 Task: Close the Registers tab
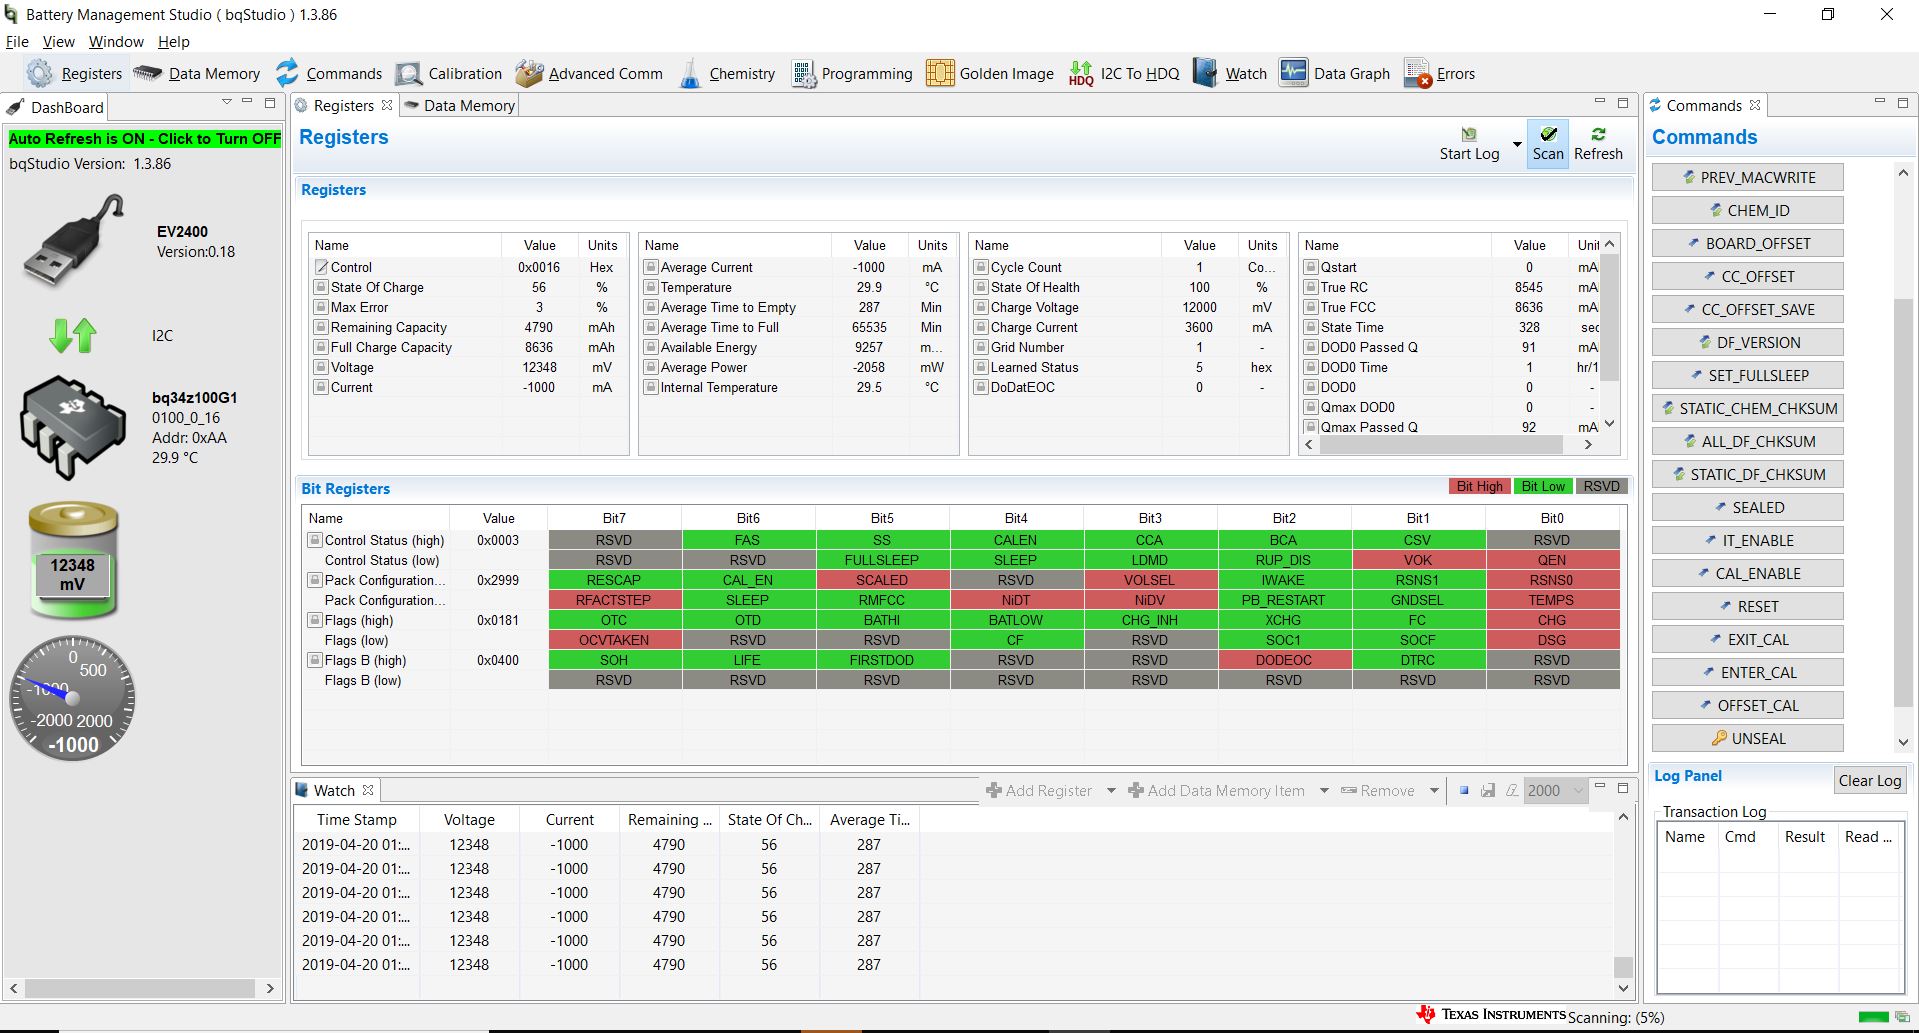387,105
